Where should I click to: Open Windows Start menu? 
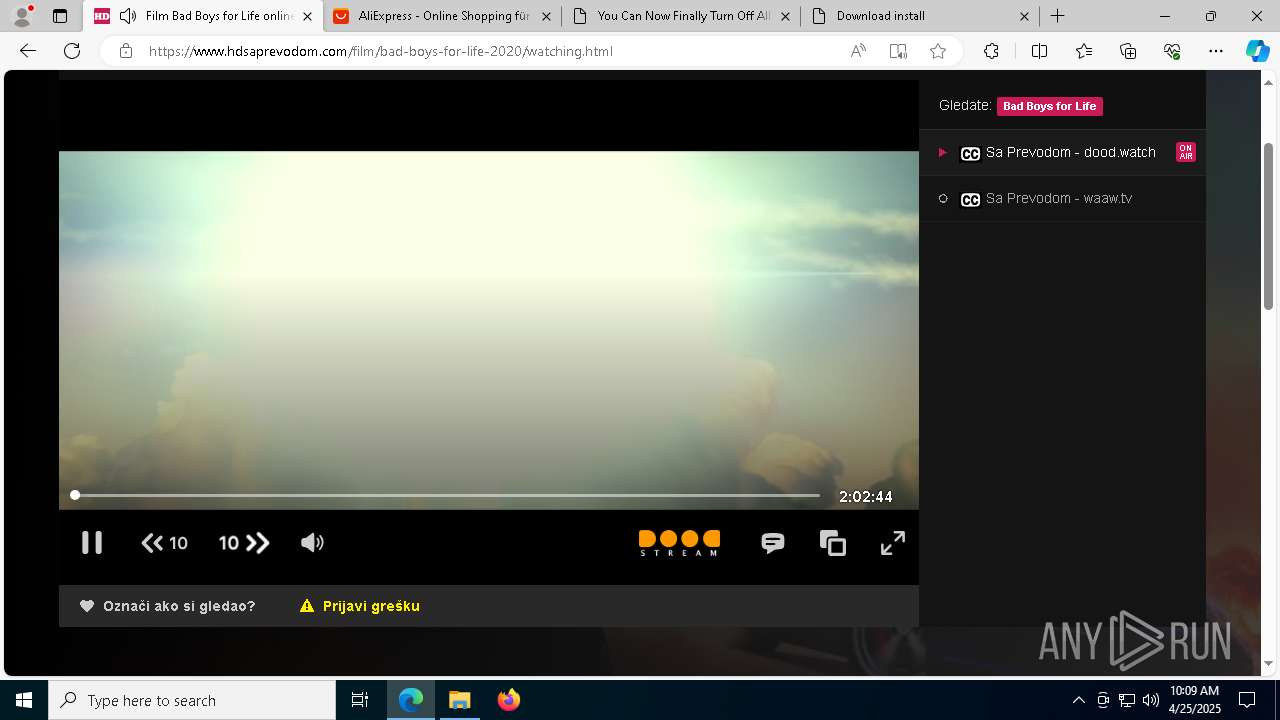coord(24,700)
